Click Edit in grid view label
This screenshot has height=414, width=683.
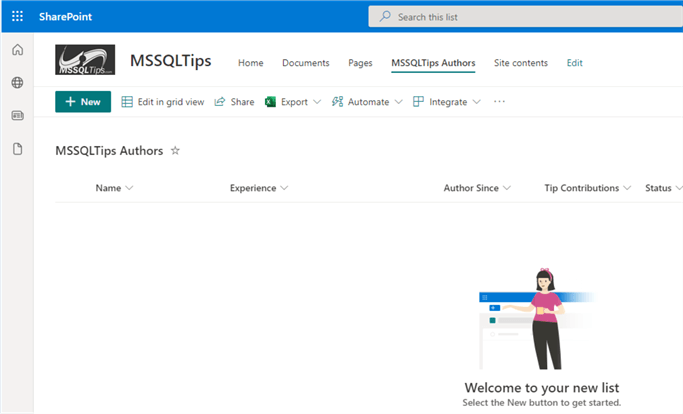(171, 102)
